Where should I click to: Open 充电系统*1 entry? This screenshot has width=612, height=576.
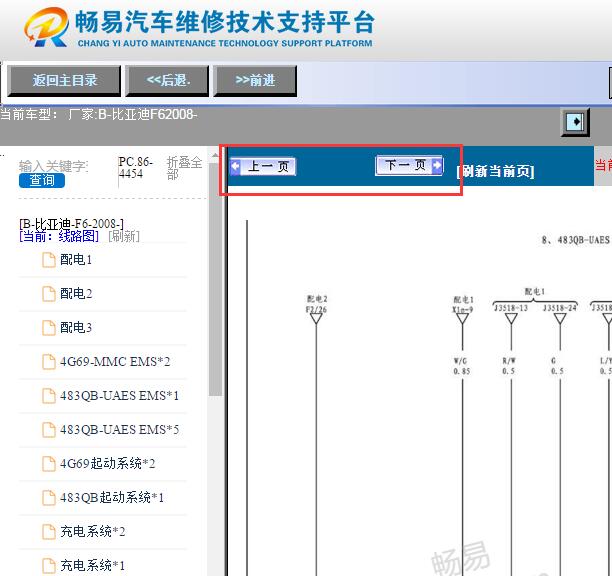(93, 565)
